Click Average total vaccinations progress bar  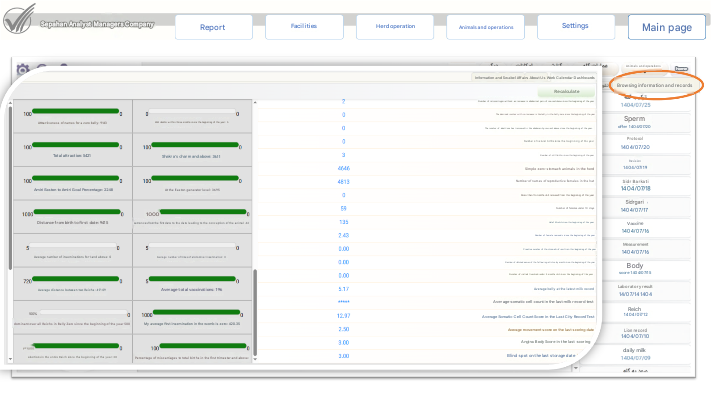(192, 278)
